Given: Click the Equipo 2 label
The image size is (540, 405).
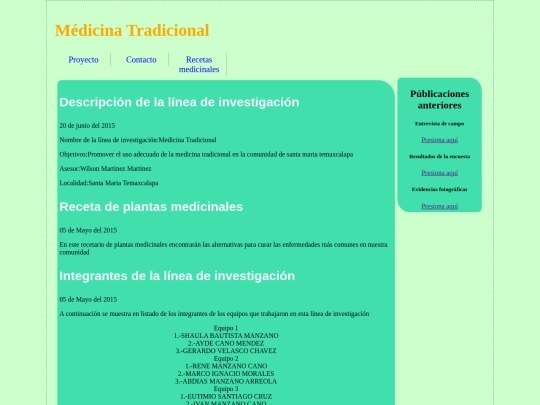Looking at the screenshot, I should tap(226, 359).
